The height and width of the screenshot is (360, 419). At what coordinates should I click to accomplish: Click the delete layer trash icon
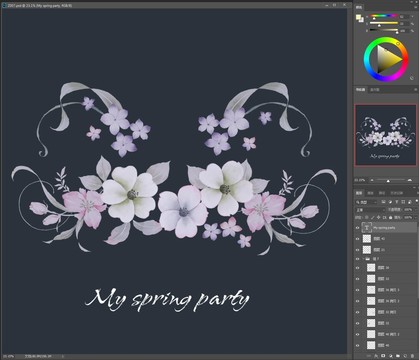coord(413,356)
